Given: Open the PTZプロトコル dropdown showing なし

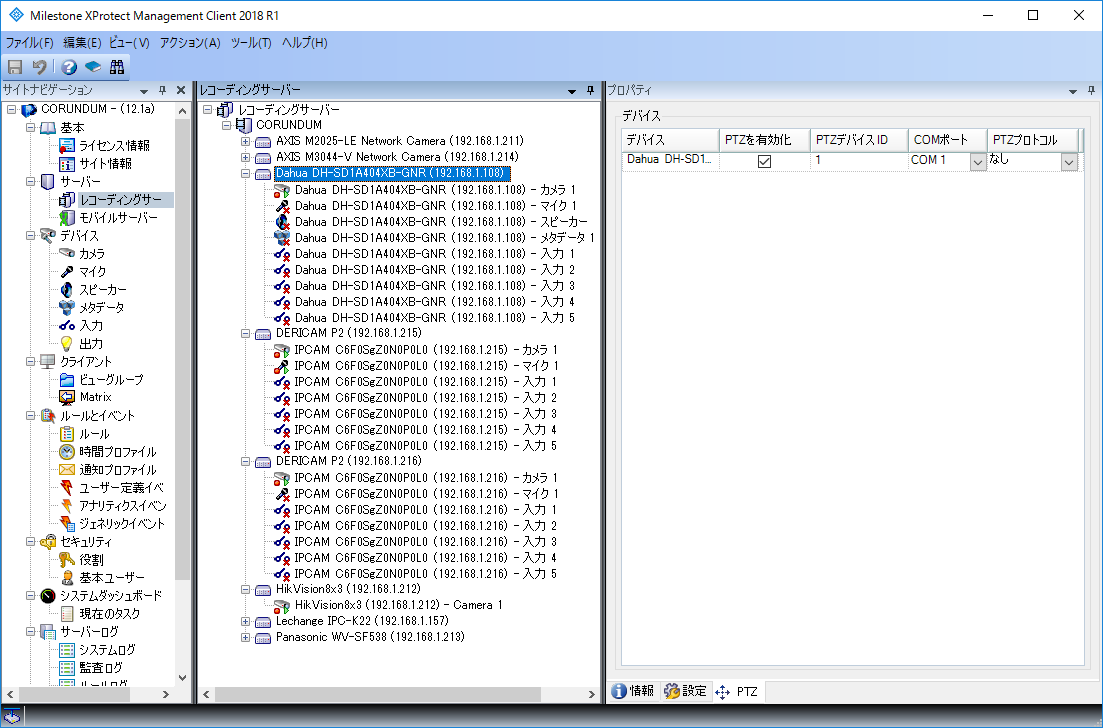Looking at the screenshot, I should pyautogui.click(x=1069, y=161).
